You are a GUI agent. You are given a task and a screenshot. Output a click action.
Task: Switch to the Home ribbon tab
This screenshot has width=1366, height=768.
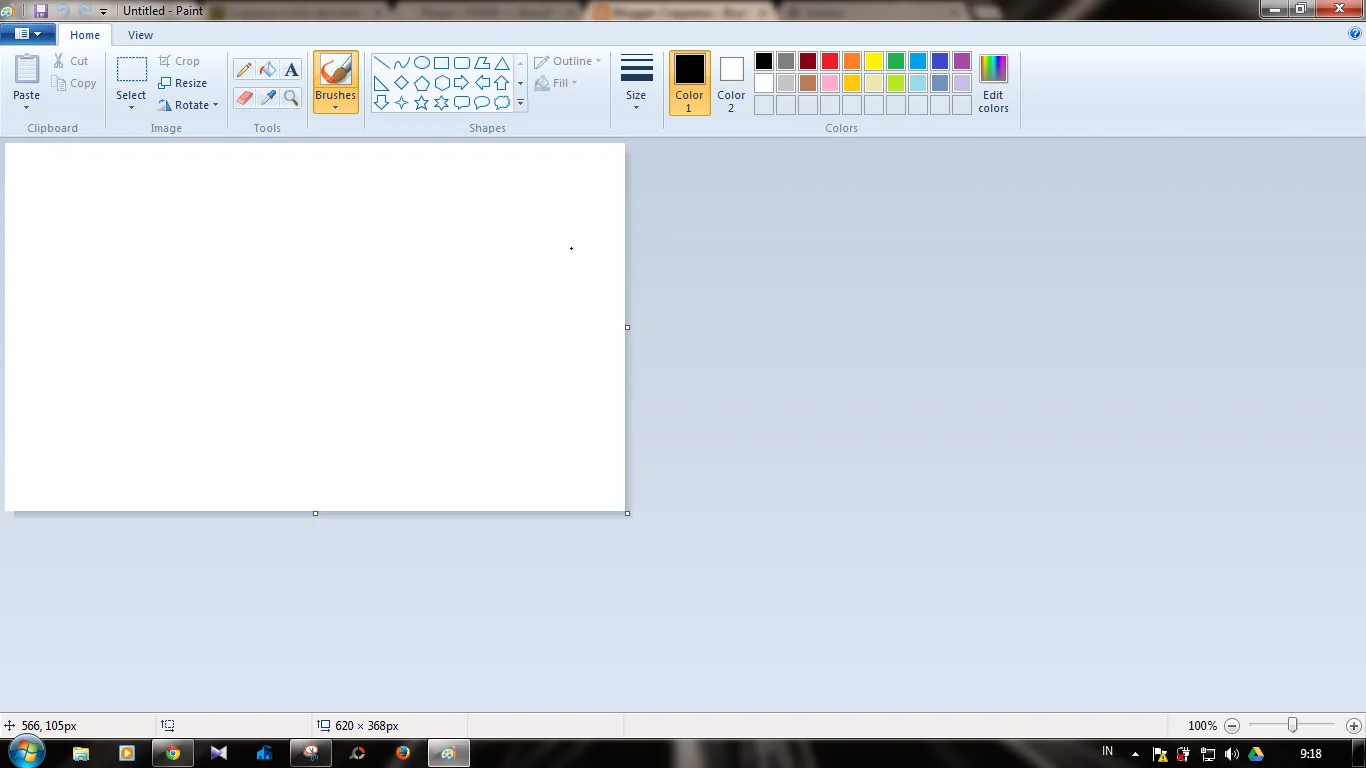pos(85,35)
